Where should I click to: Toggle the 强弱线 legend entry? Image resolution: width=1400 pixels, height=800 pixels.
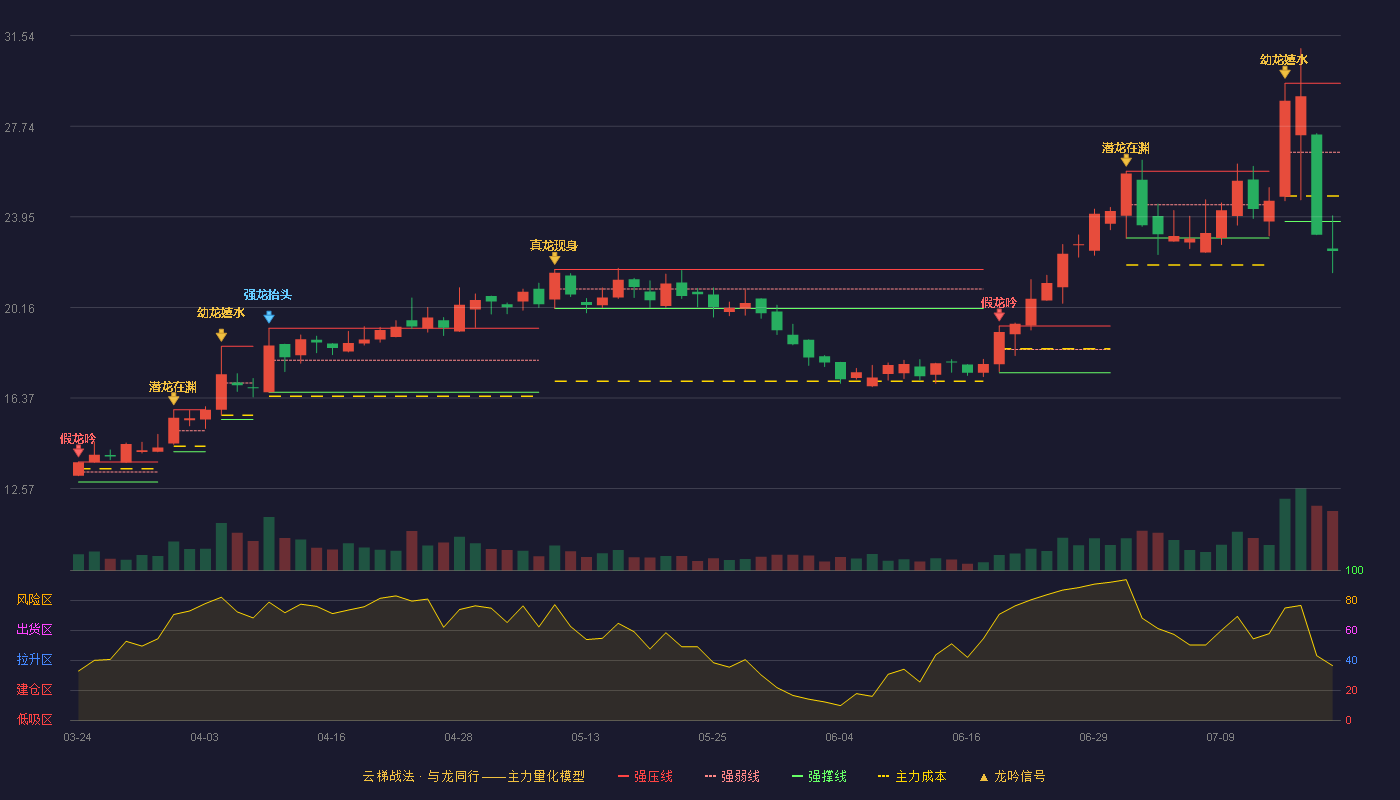[732, 776]
